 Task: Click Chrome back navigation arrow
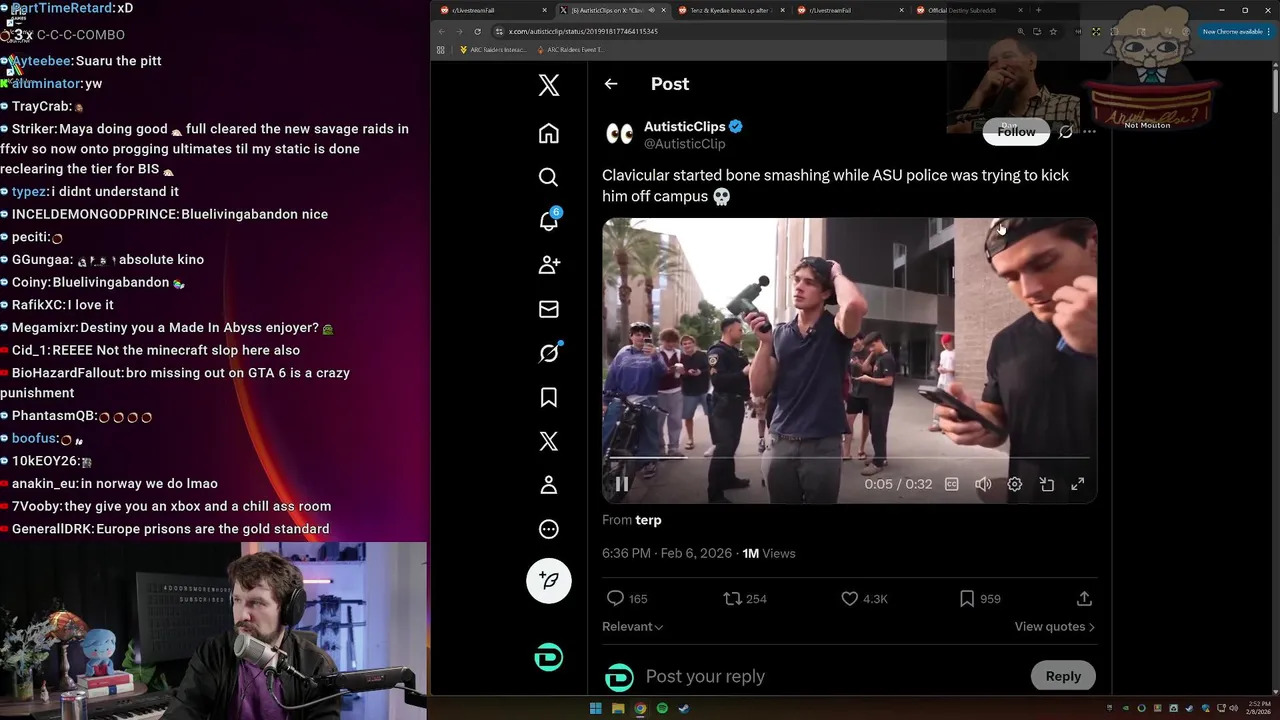441,31
